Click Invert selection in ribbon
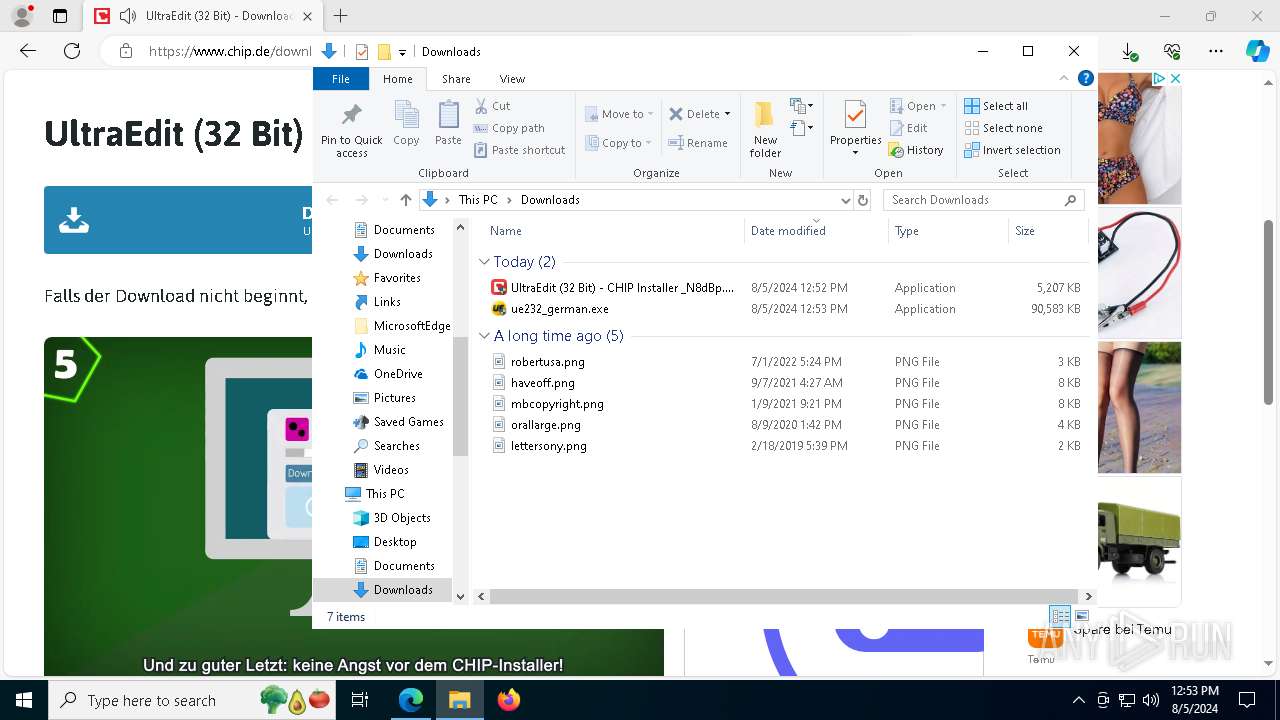Viewport: 1280px width, 720px height. click(1012, 150)
